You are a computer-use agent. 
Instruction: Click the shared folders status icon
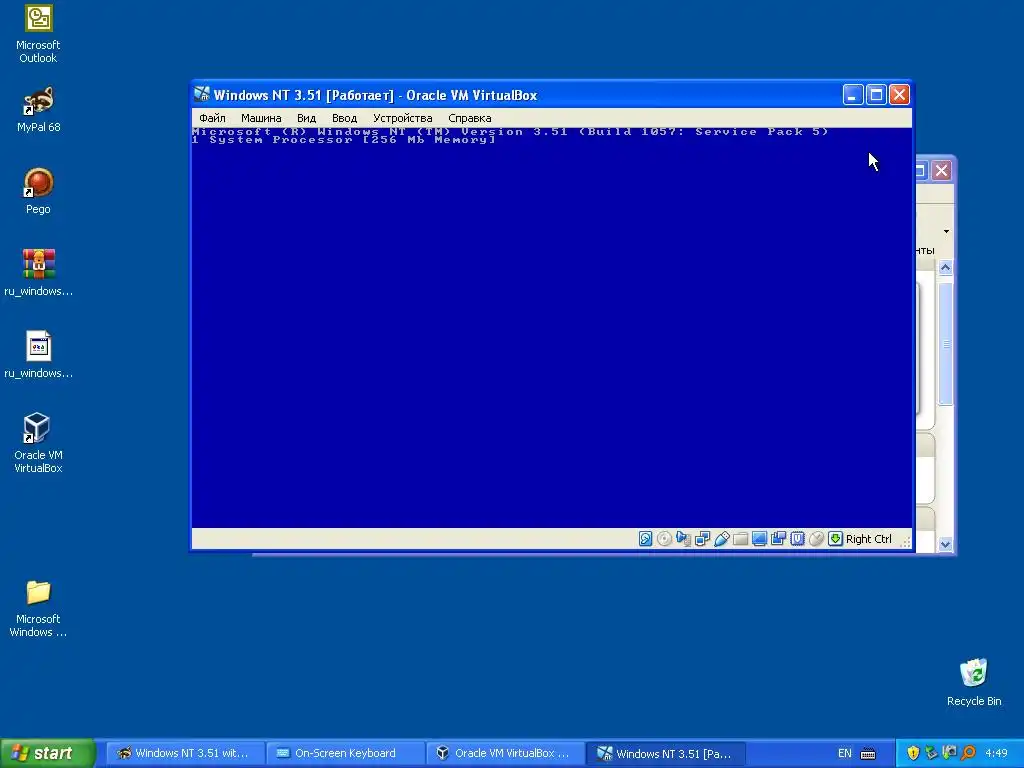tap(740, 539)
